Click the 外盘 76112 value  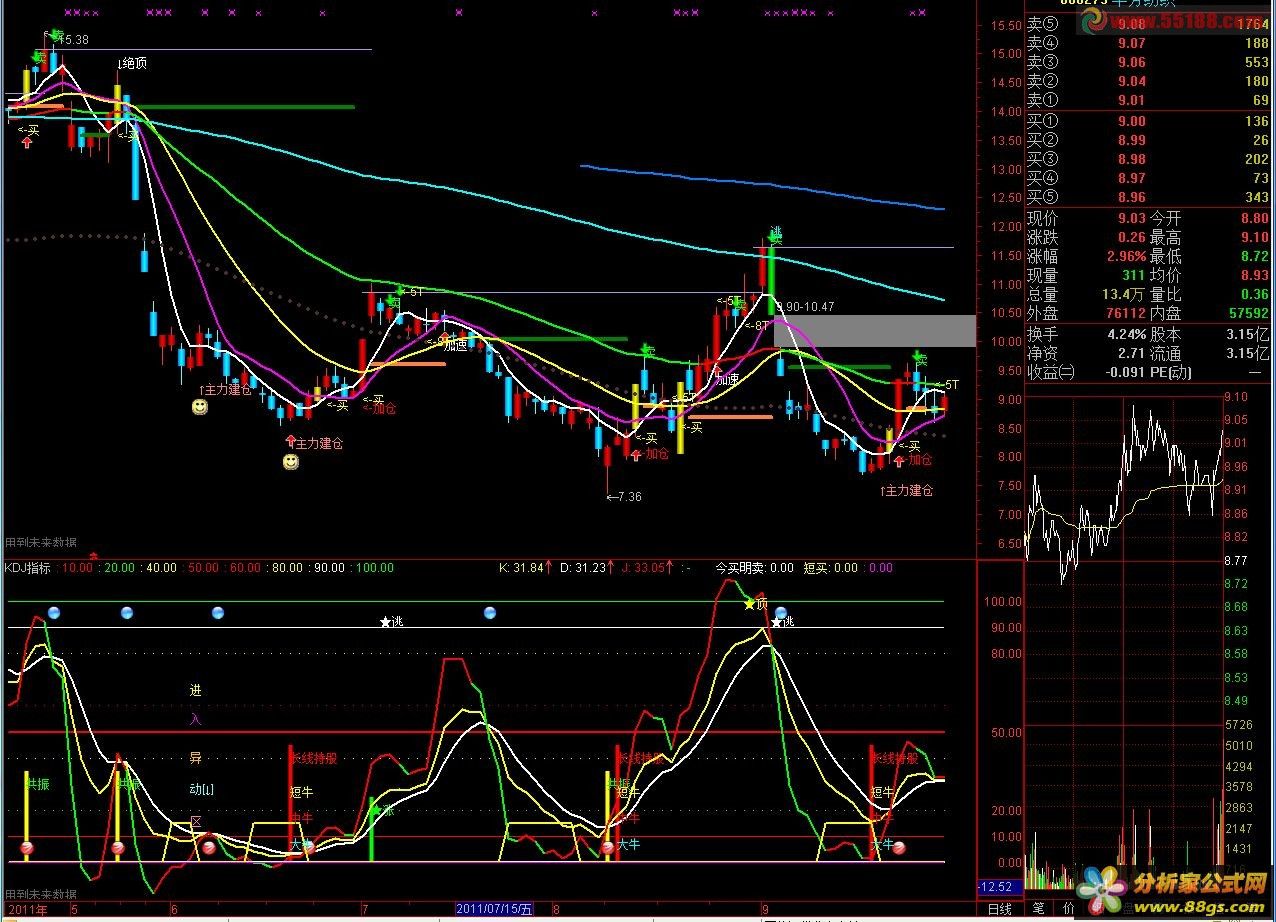[1125, 313]
